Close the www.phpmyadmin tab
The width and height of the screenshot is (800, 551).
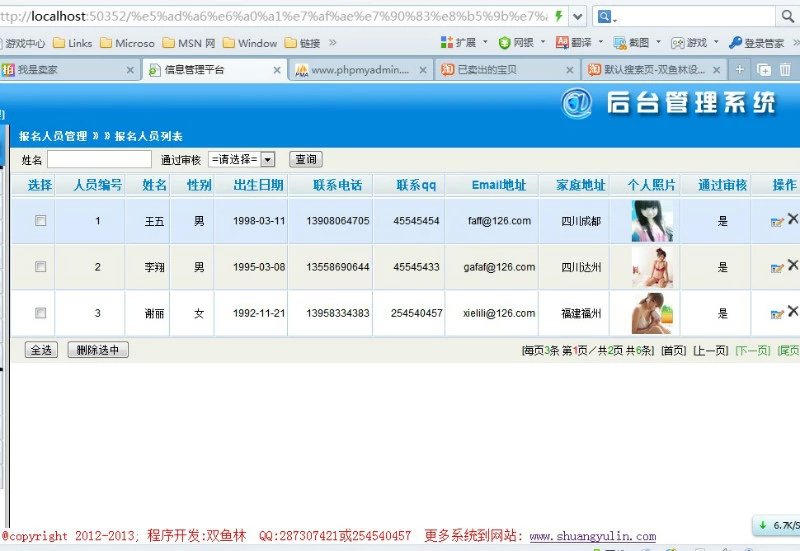423,70
